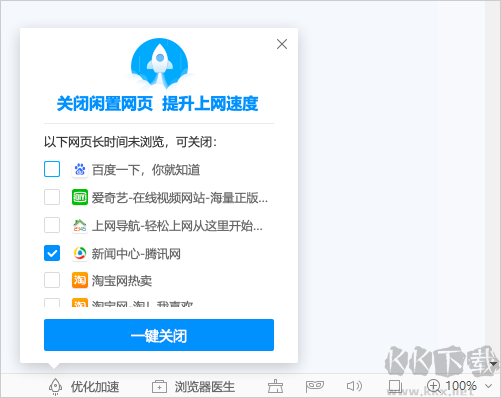
Task: Check the 爱奇艺 page checkbox
Action: tap(52, 197)
